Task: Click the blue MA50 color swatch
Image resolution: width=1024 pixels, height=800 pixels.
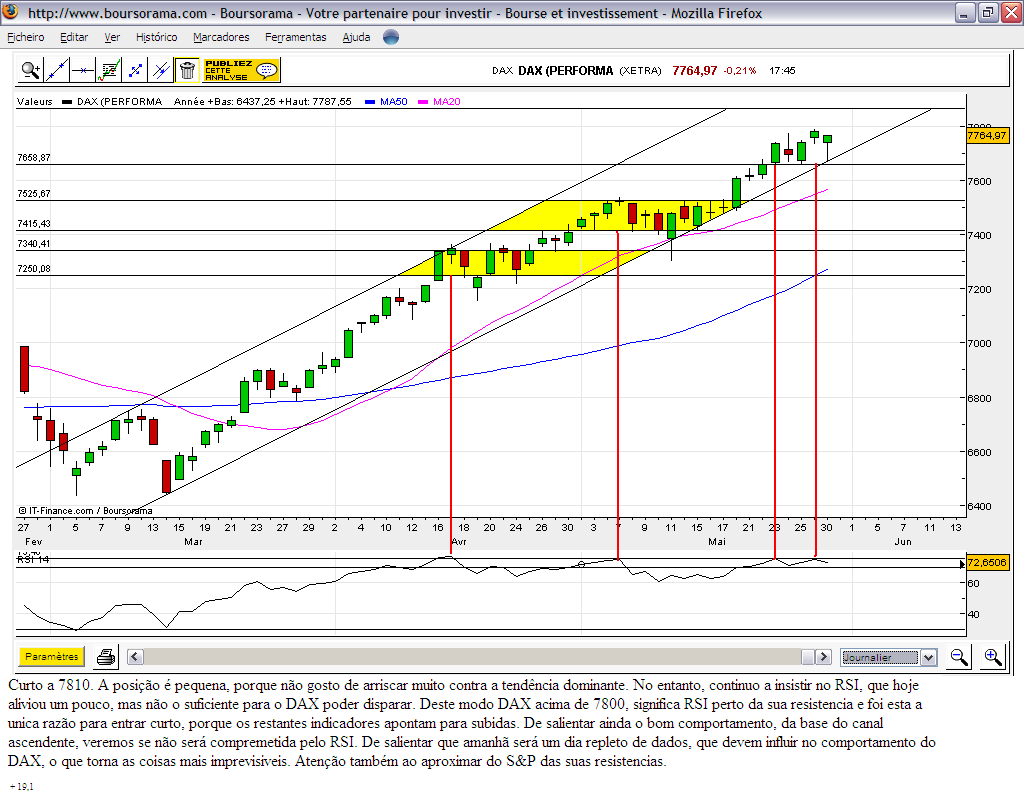Action: 370,102
